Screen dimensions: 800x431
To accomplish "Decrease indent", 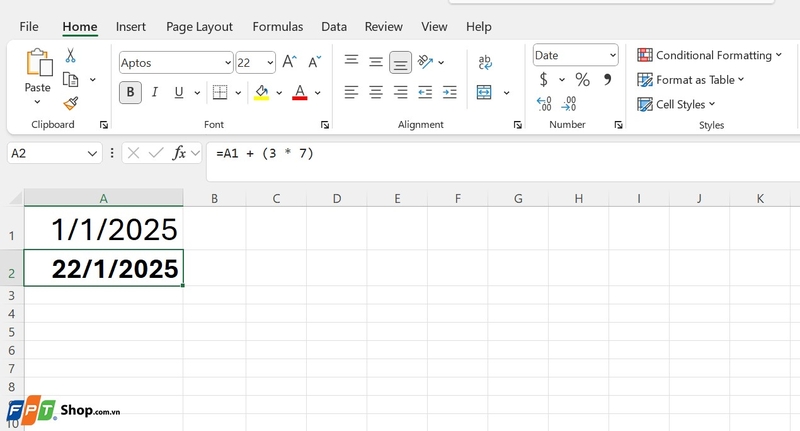I will click(425, 92).
